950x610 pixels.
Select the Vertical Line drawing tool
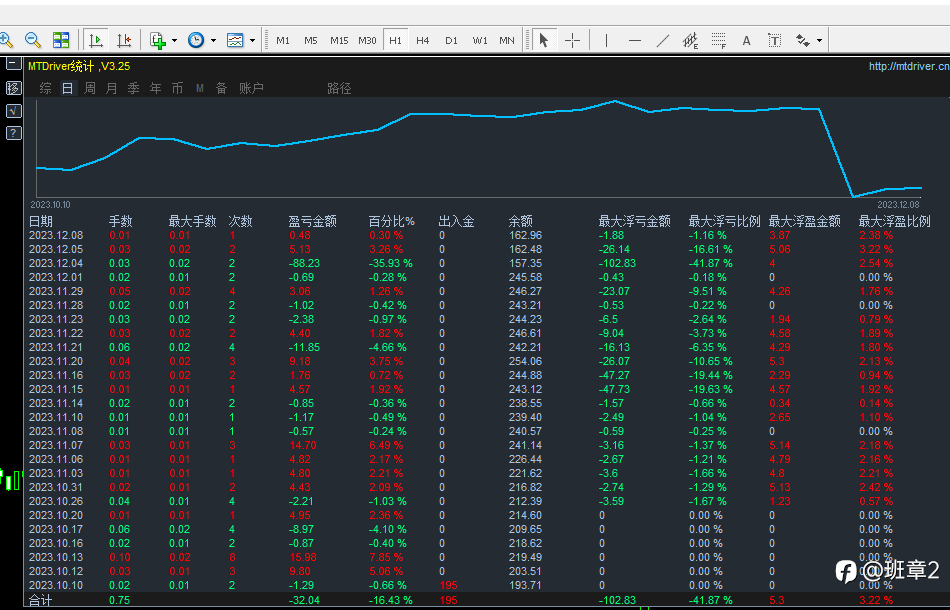tap(606, 40)
